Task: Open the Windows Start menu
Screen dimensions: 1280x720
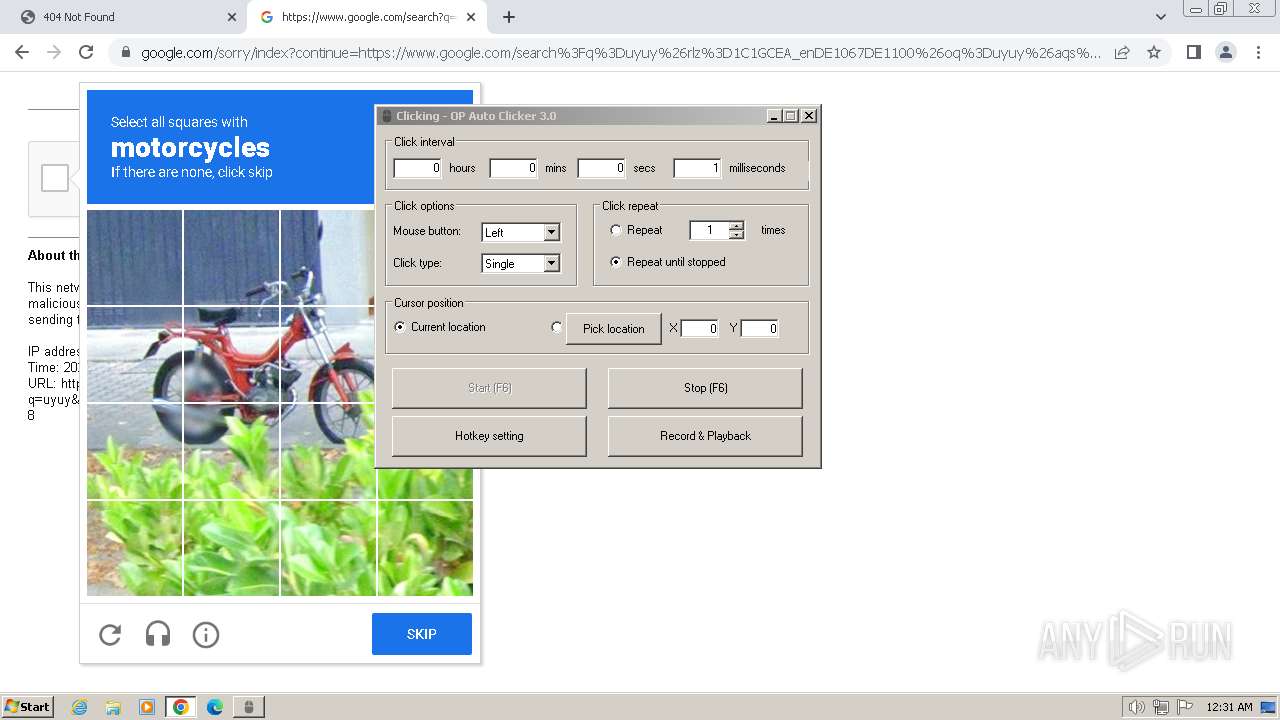Action: tap(28, 707)
